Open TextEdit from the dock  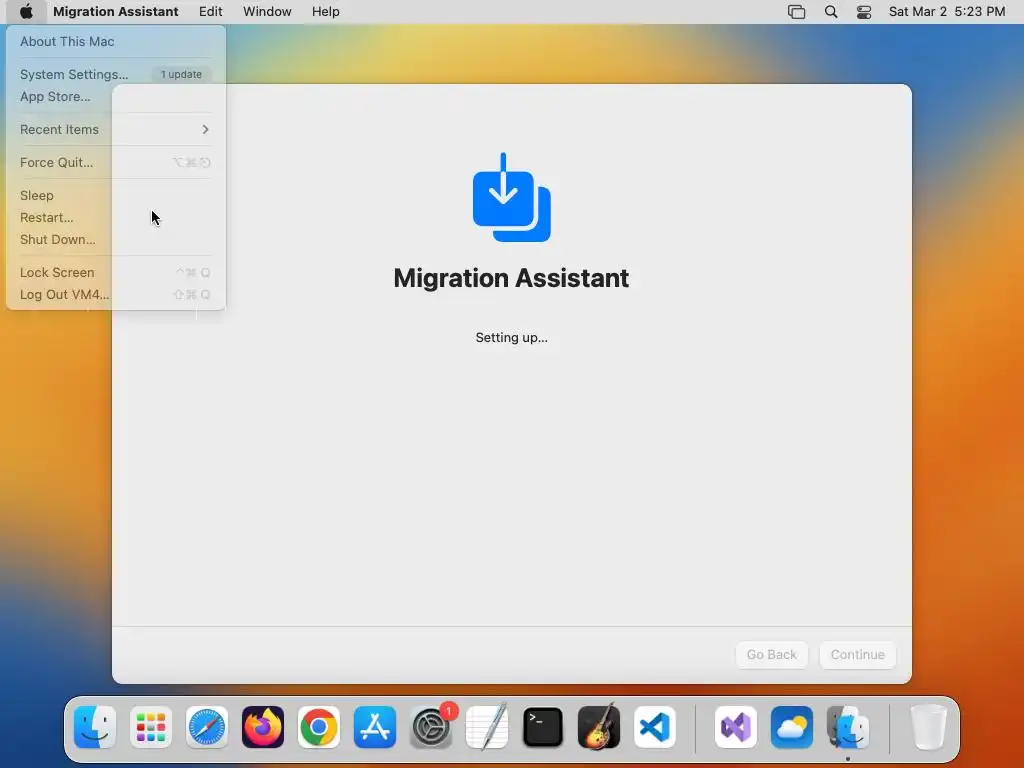[487, 727]
